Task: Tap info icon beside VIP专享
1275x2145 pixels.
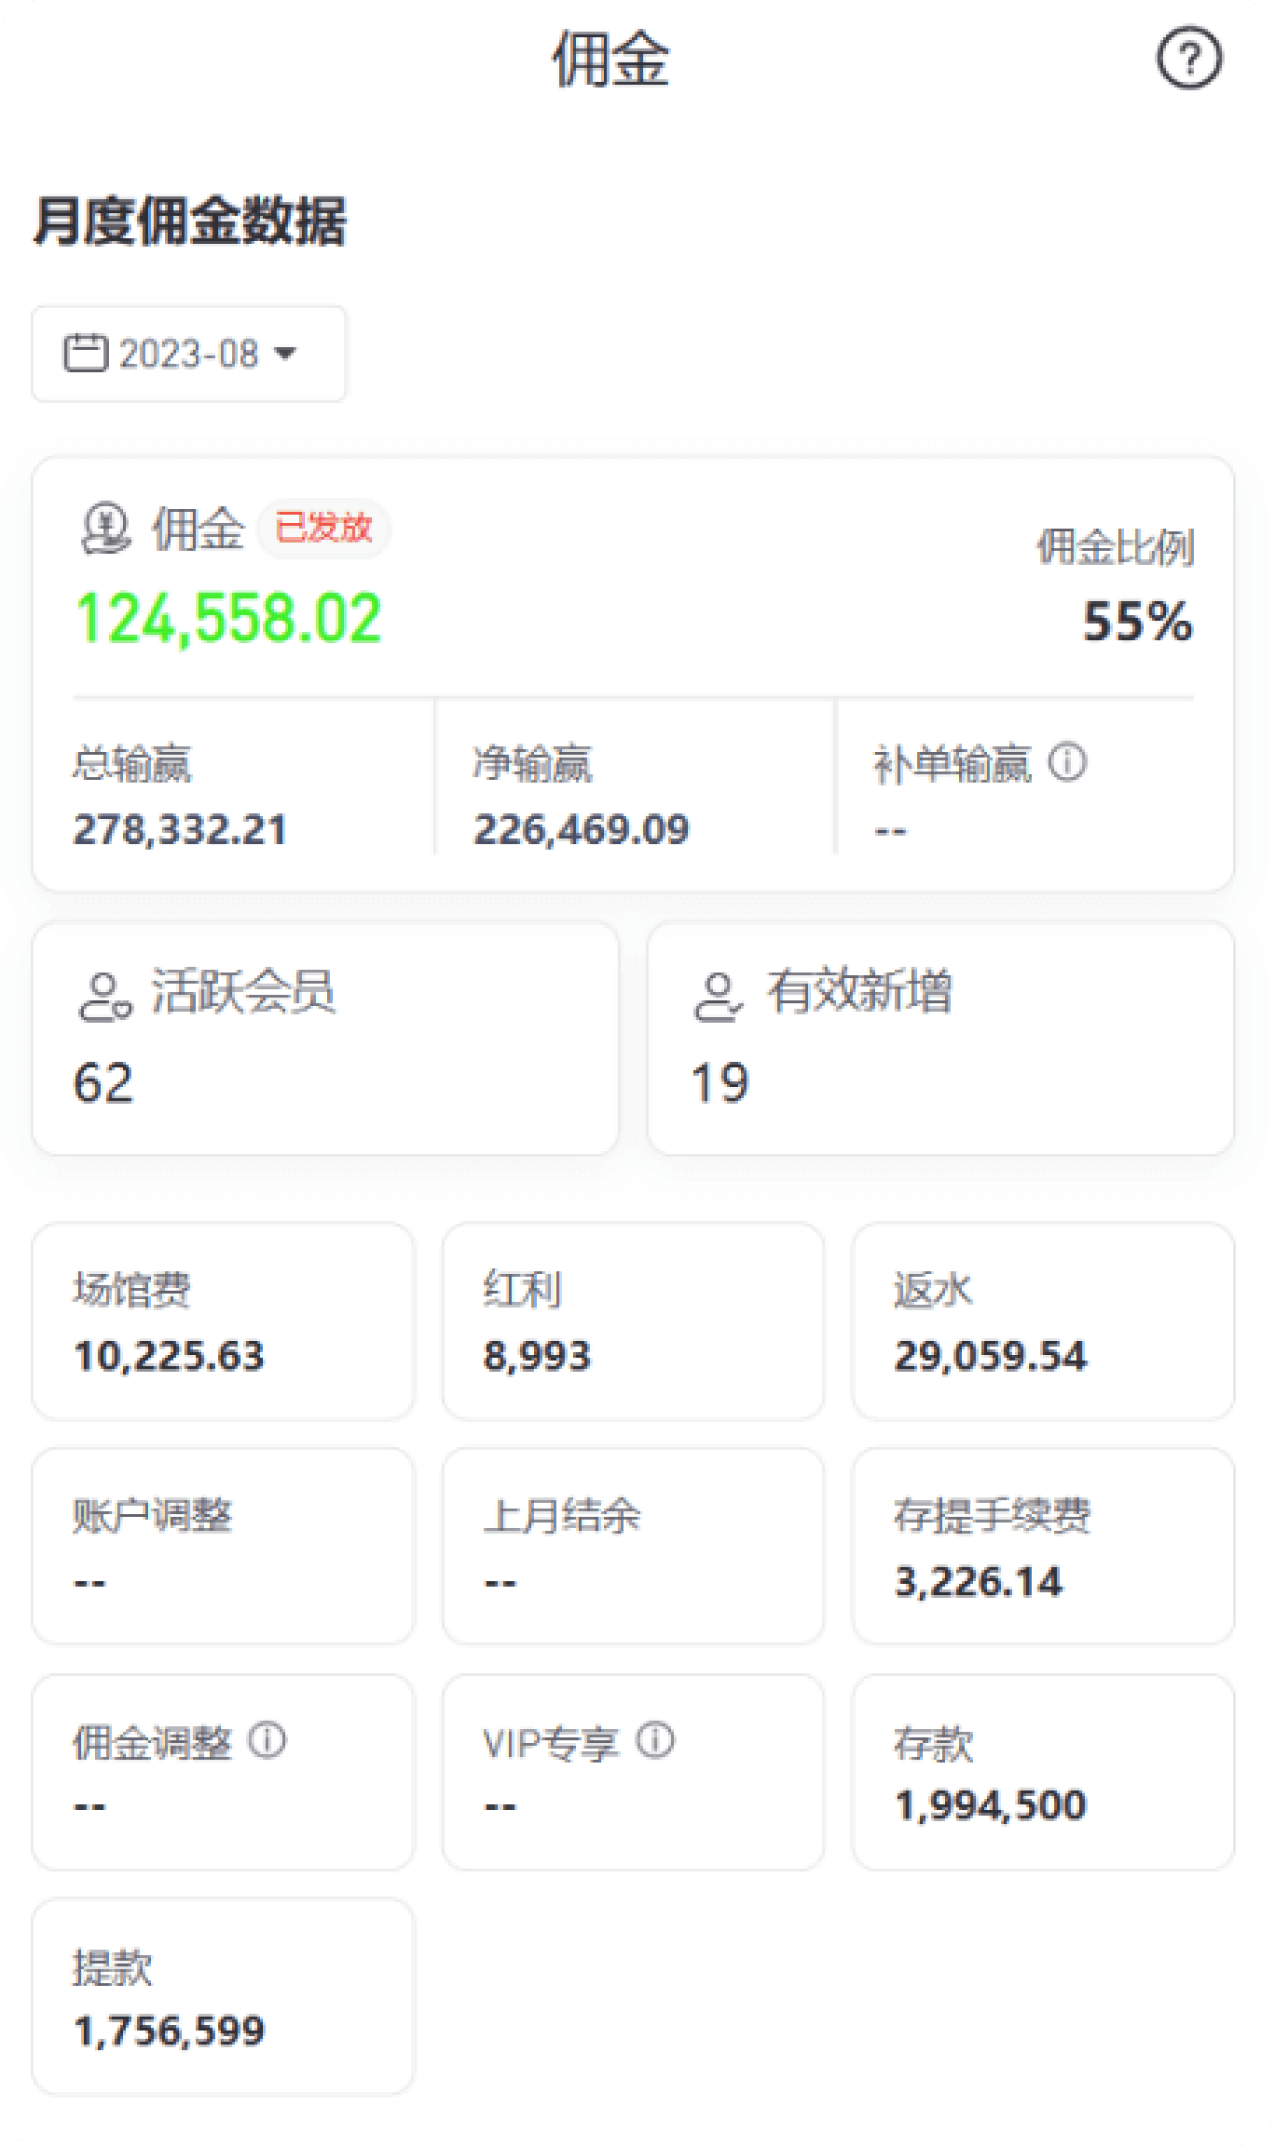Action: click(x=656, y=1741)
